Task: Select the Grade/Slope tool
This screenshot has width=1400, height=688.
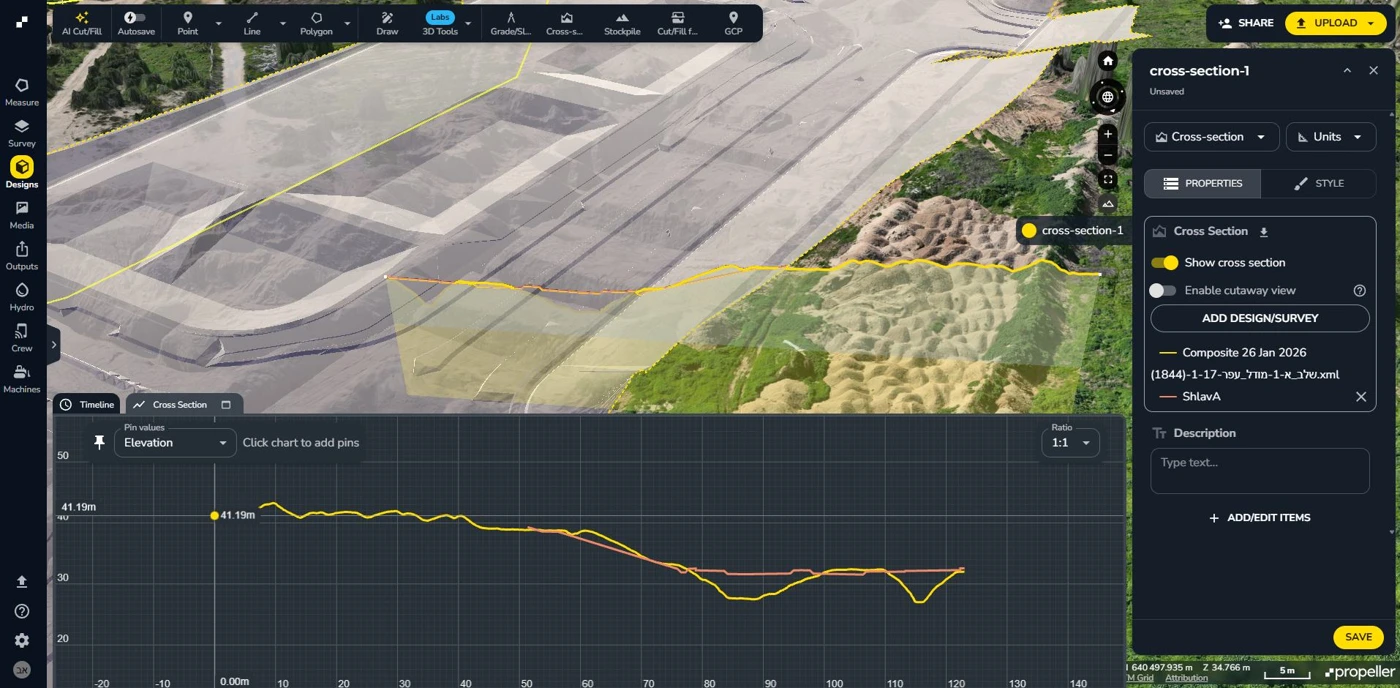Action: click(x=510, y=23)
